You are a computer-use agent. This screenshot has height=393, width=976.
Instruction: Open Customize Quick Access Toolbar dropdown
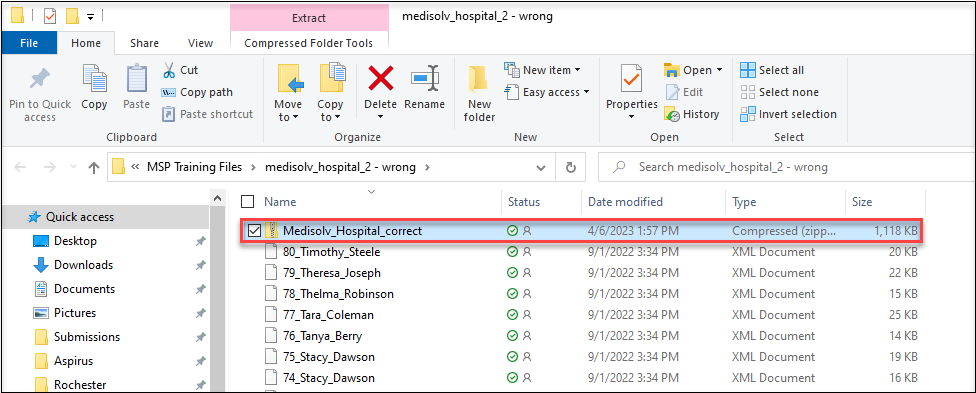click(x=91, y=17)
